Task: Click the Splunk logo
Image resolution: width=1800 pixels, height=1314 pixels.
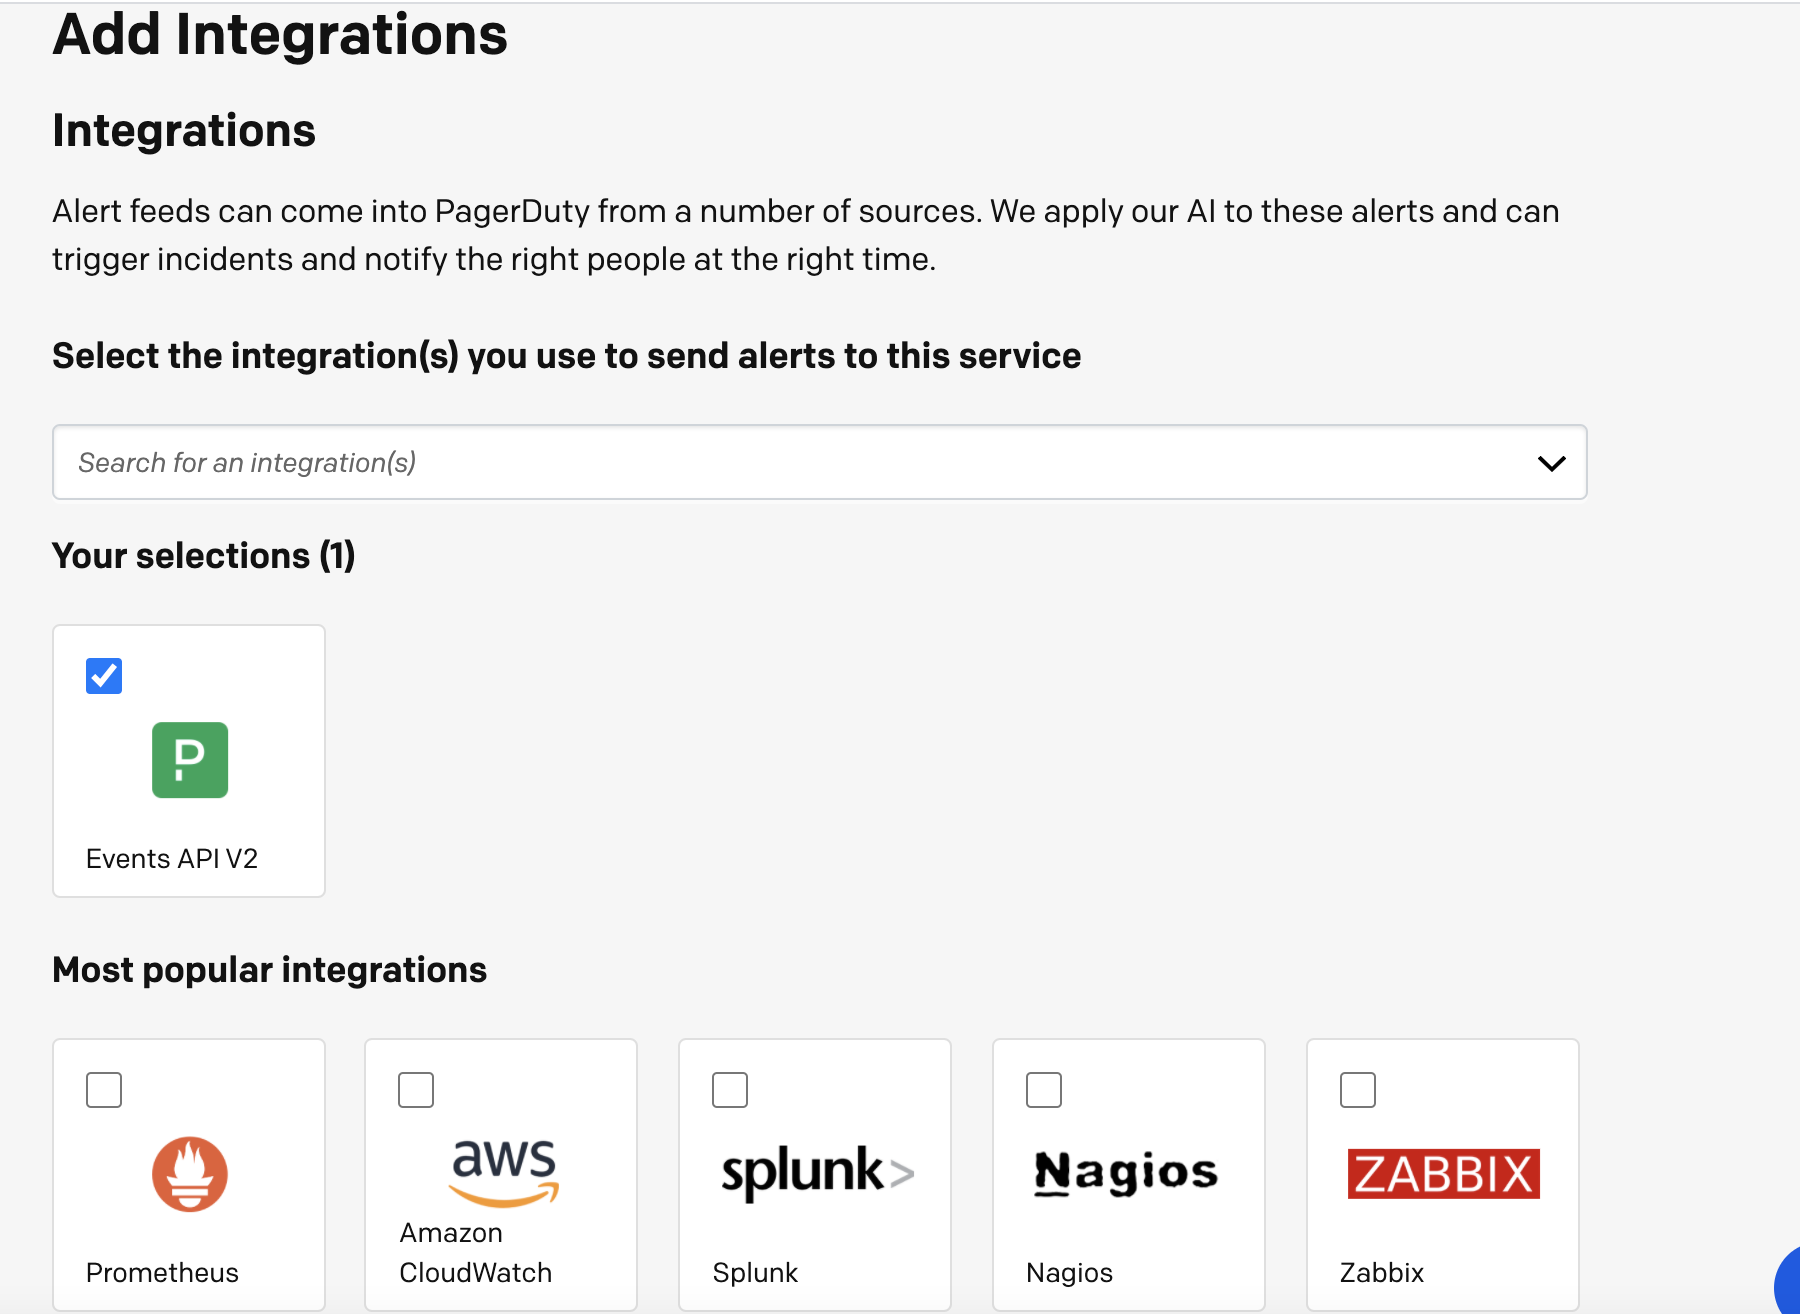Action: click(818, 1172)
